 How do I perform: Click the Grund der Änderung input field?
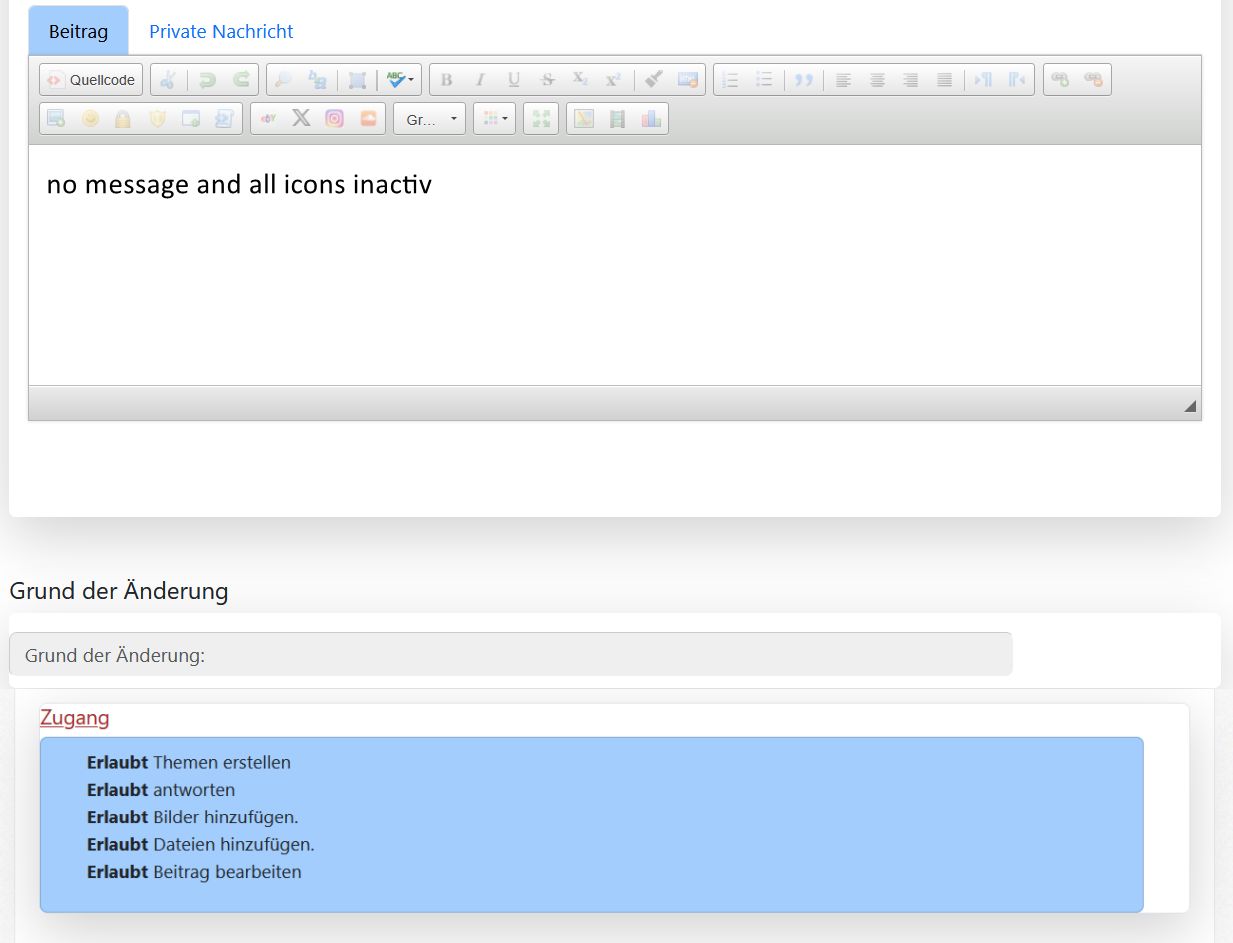[x=510, y=655]
